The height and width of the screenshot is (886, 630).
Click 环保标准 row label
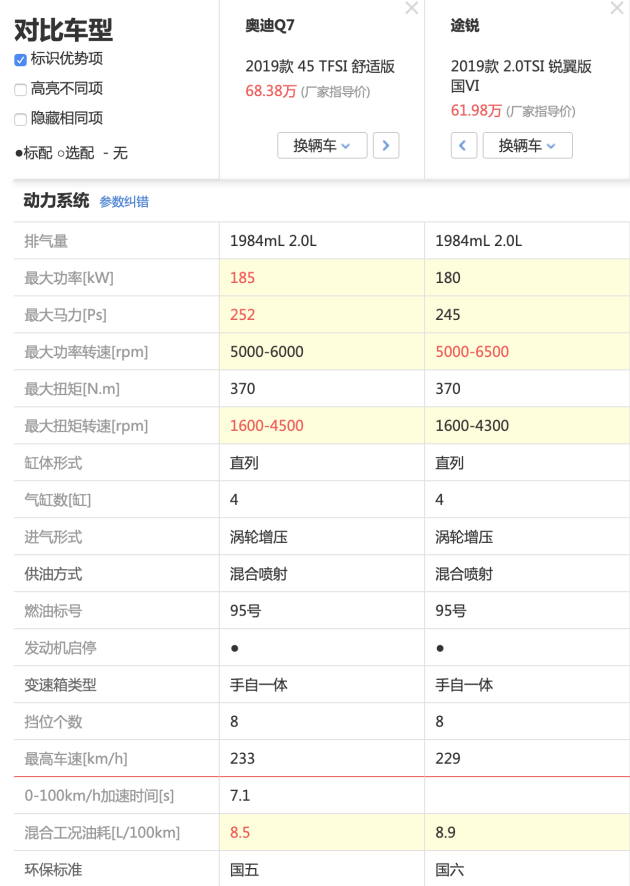[x=53, y=870]
